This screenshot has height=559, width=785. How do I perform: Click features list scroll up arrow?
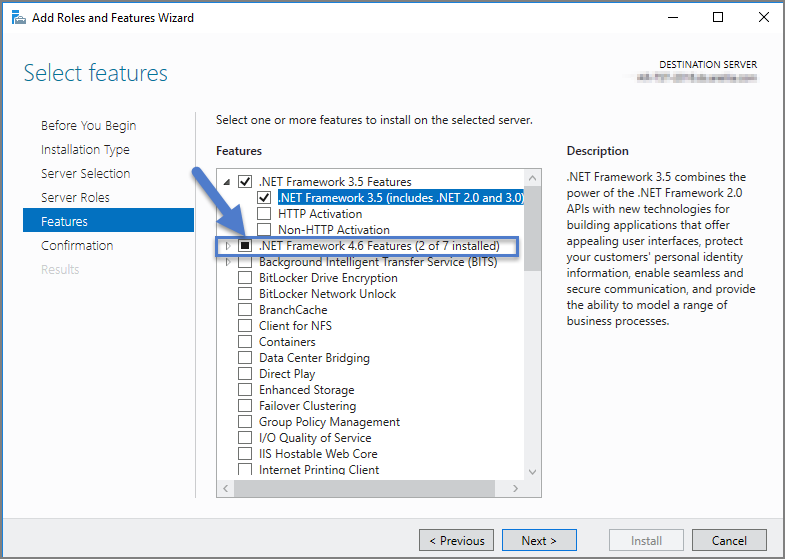click(532, 178)
